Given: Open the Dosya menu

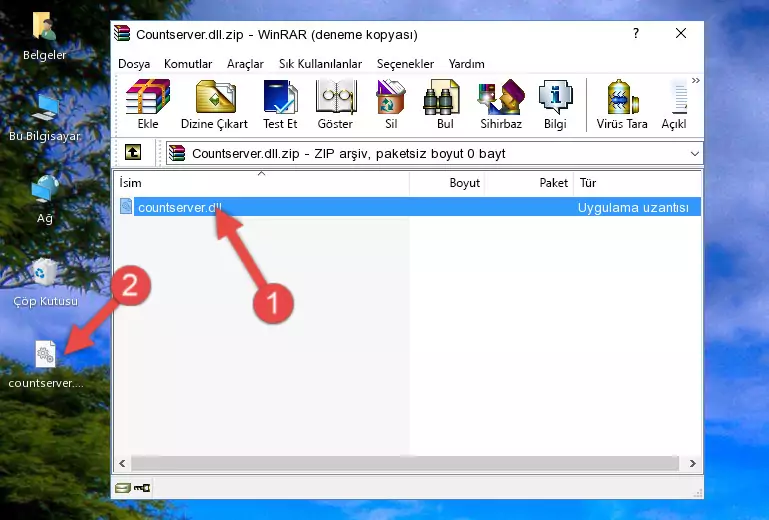Looking at the screenshot, I should [134, 64].
